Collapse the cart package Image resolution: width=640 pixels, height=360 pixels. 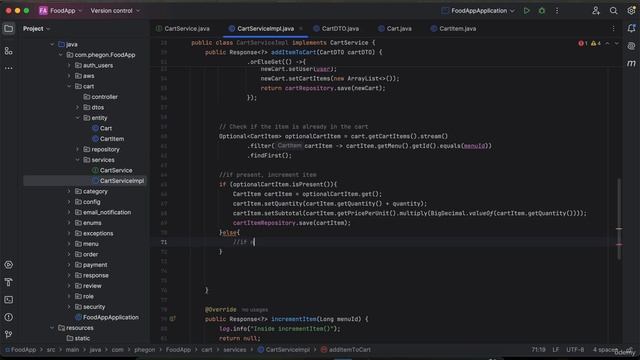[x=69, y=87]
